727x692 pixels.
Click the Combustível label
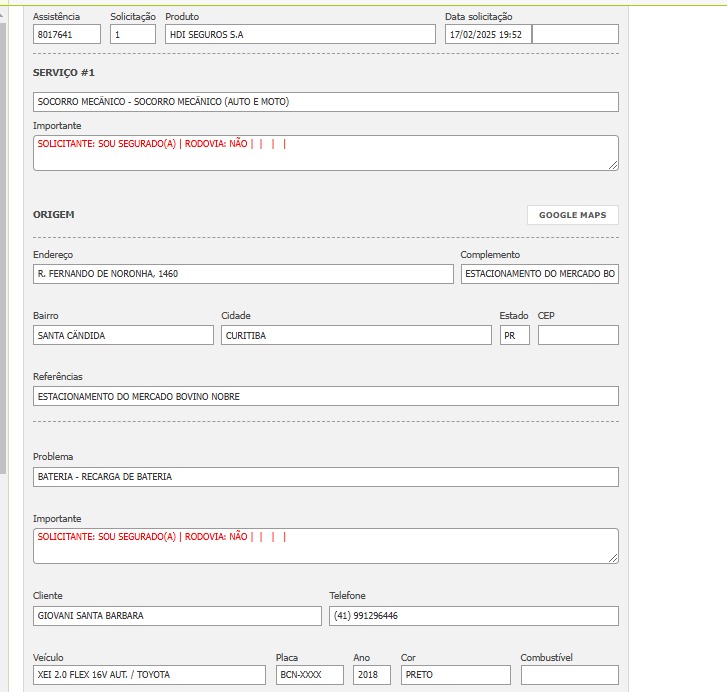click(546, 658)
